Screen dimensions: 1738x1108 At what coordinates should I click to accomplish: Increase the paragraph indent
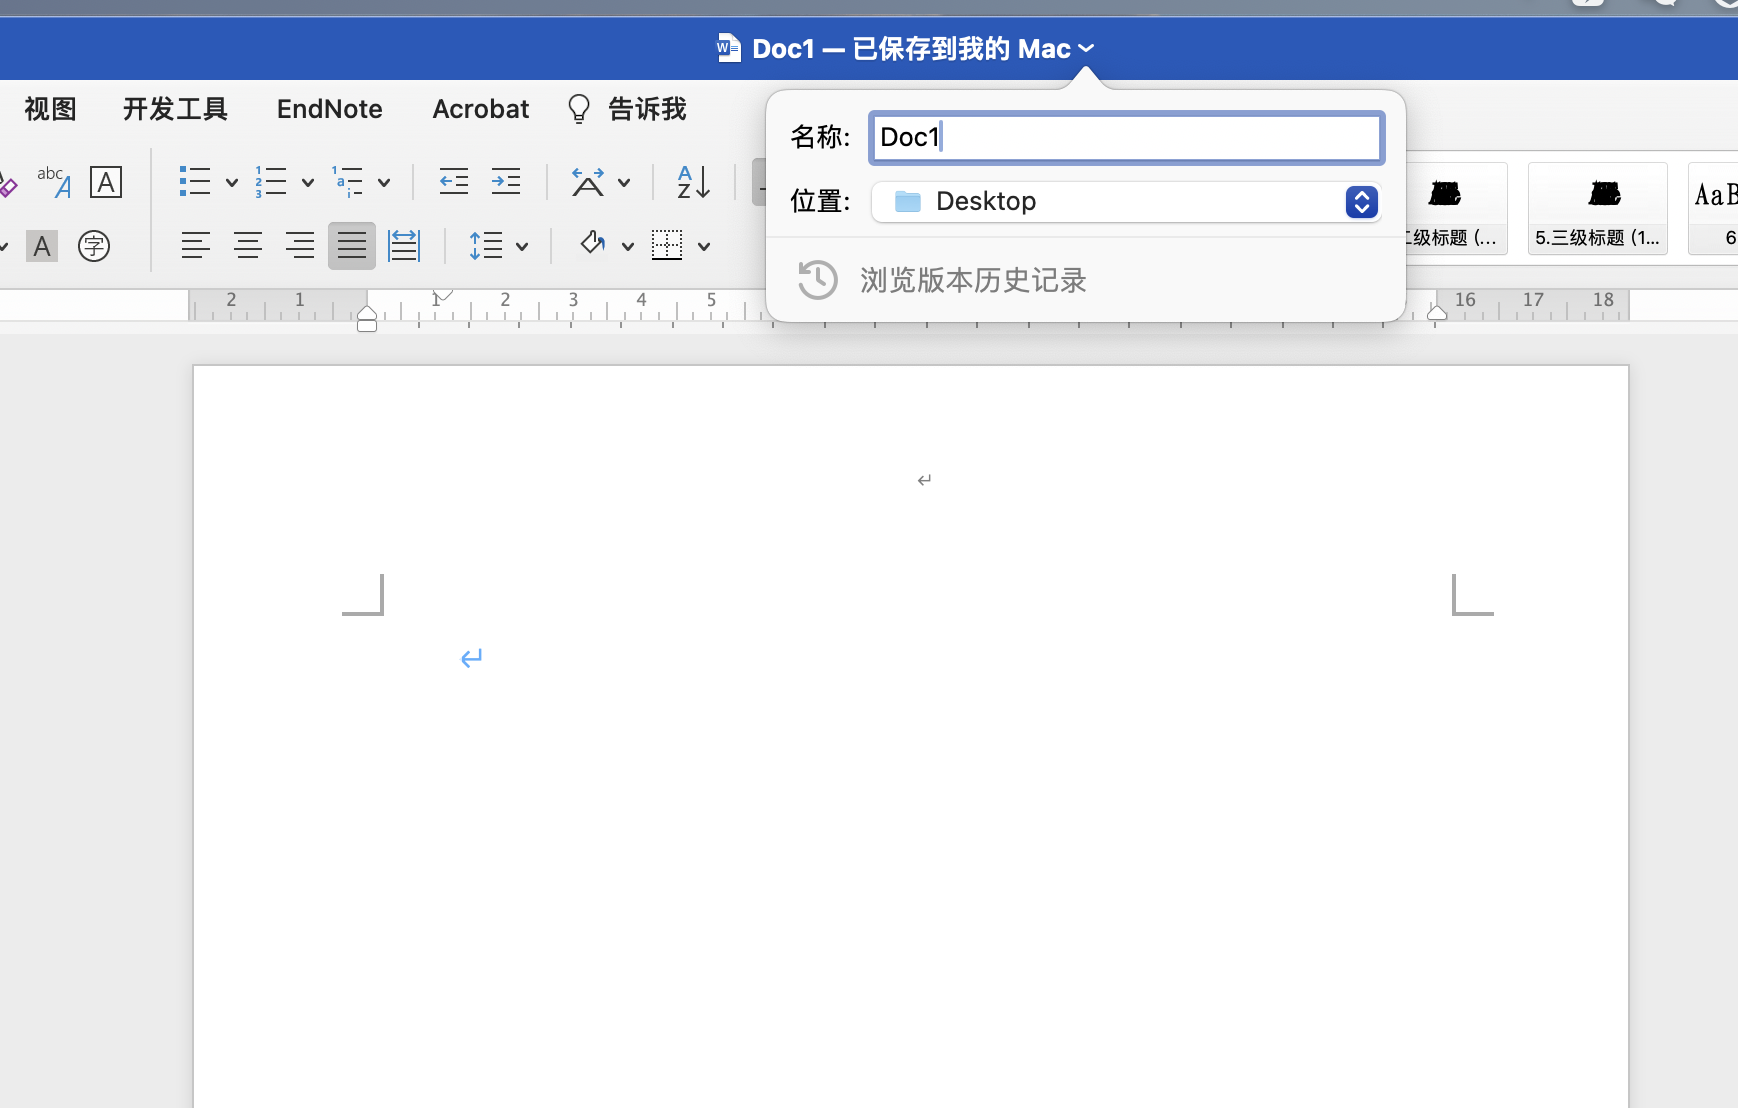pyautogui.click(x=506, y=182)
